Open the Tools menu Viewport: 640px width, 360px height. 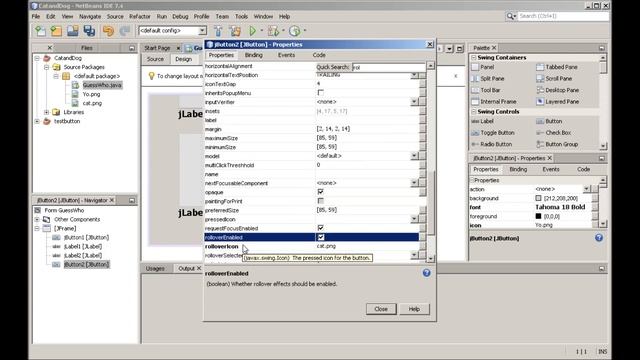point(241,16)
